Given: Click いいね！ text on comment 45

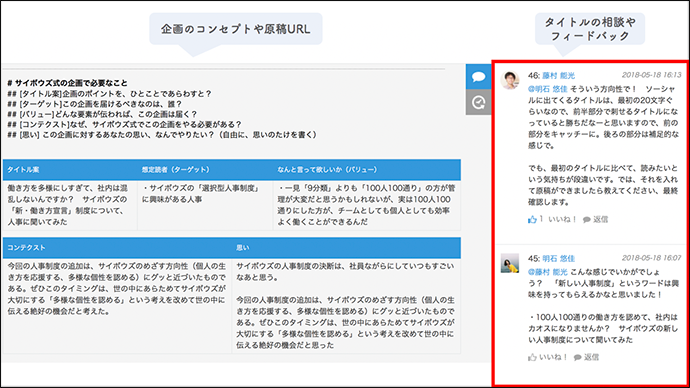Looking at the screenshot, I should click(554, 357).
